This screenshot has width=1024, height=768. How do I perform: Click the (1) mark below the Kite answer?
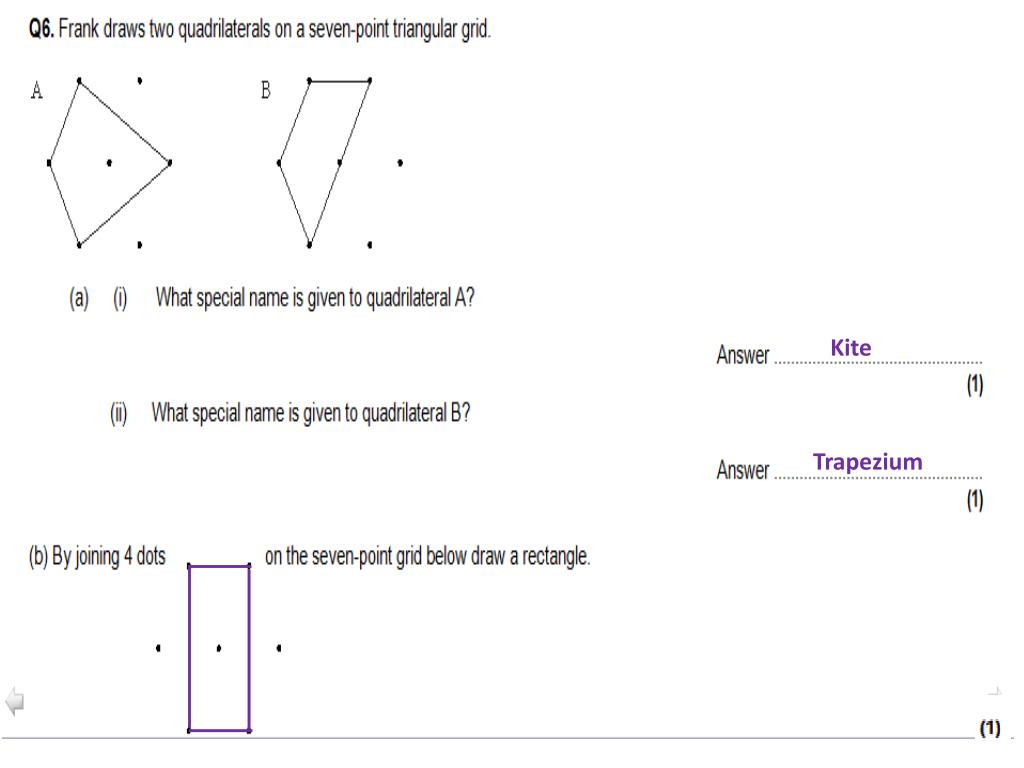(974, 384)
